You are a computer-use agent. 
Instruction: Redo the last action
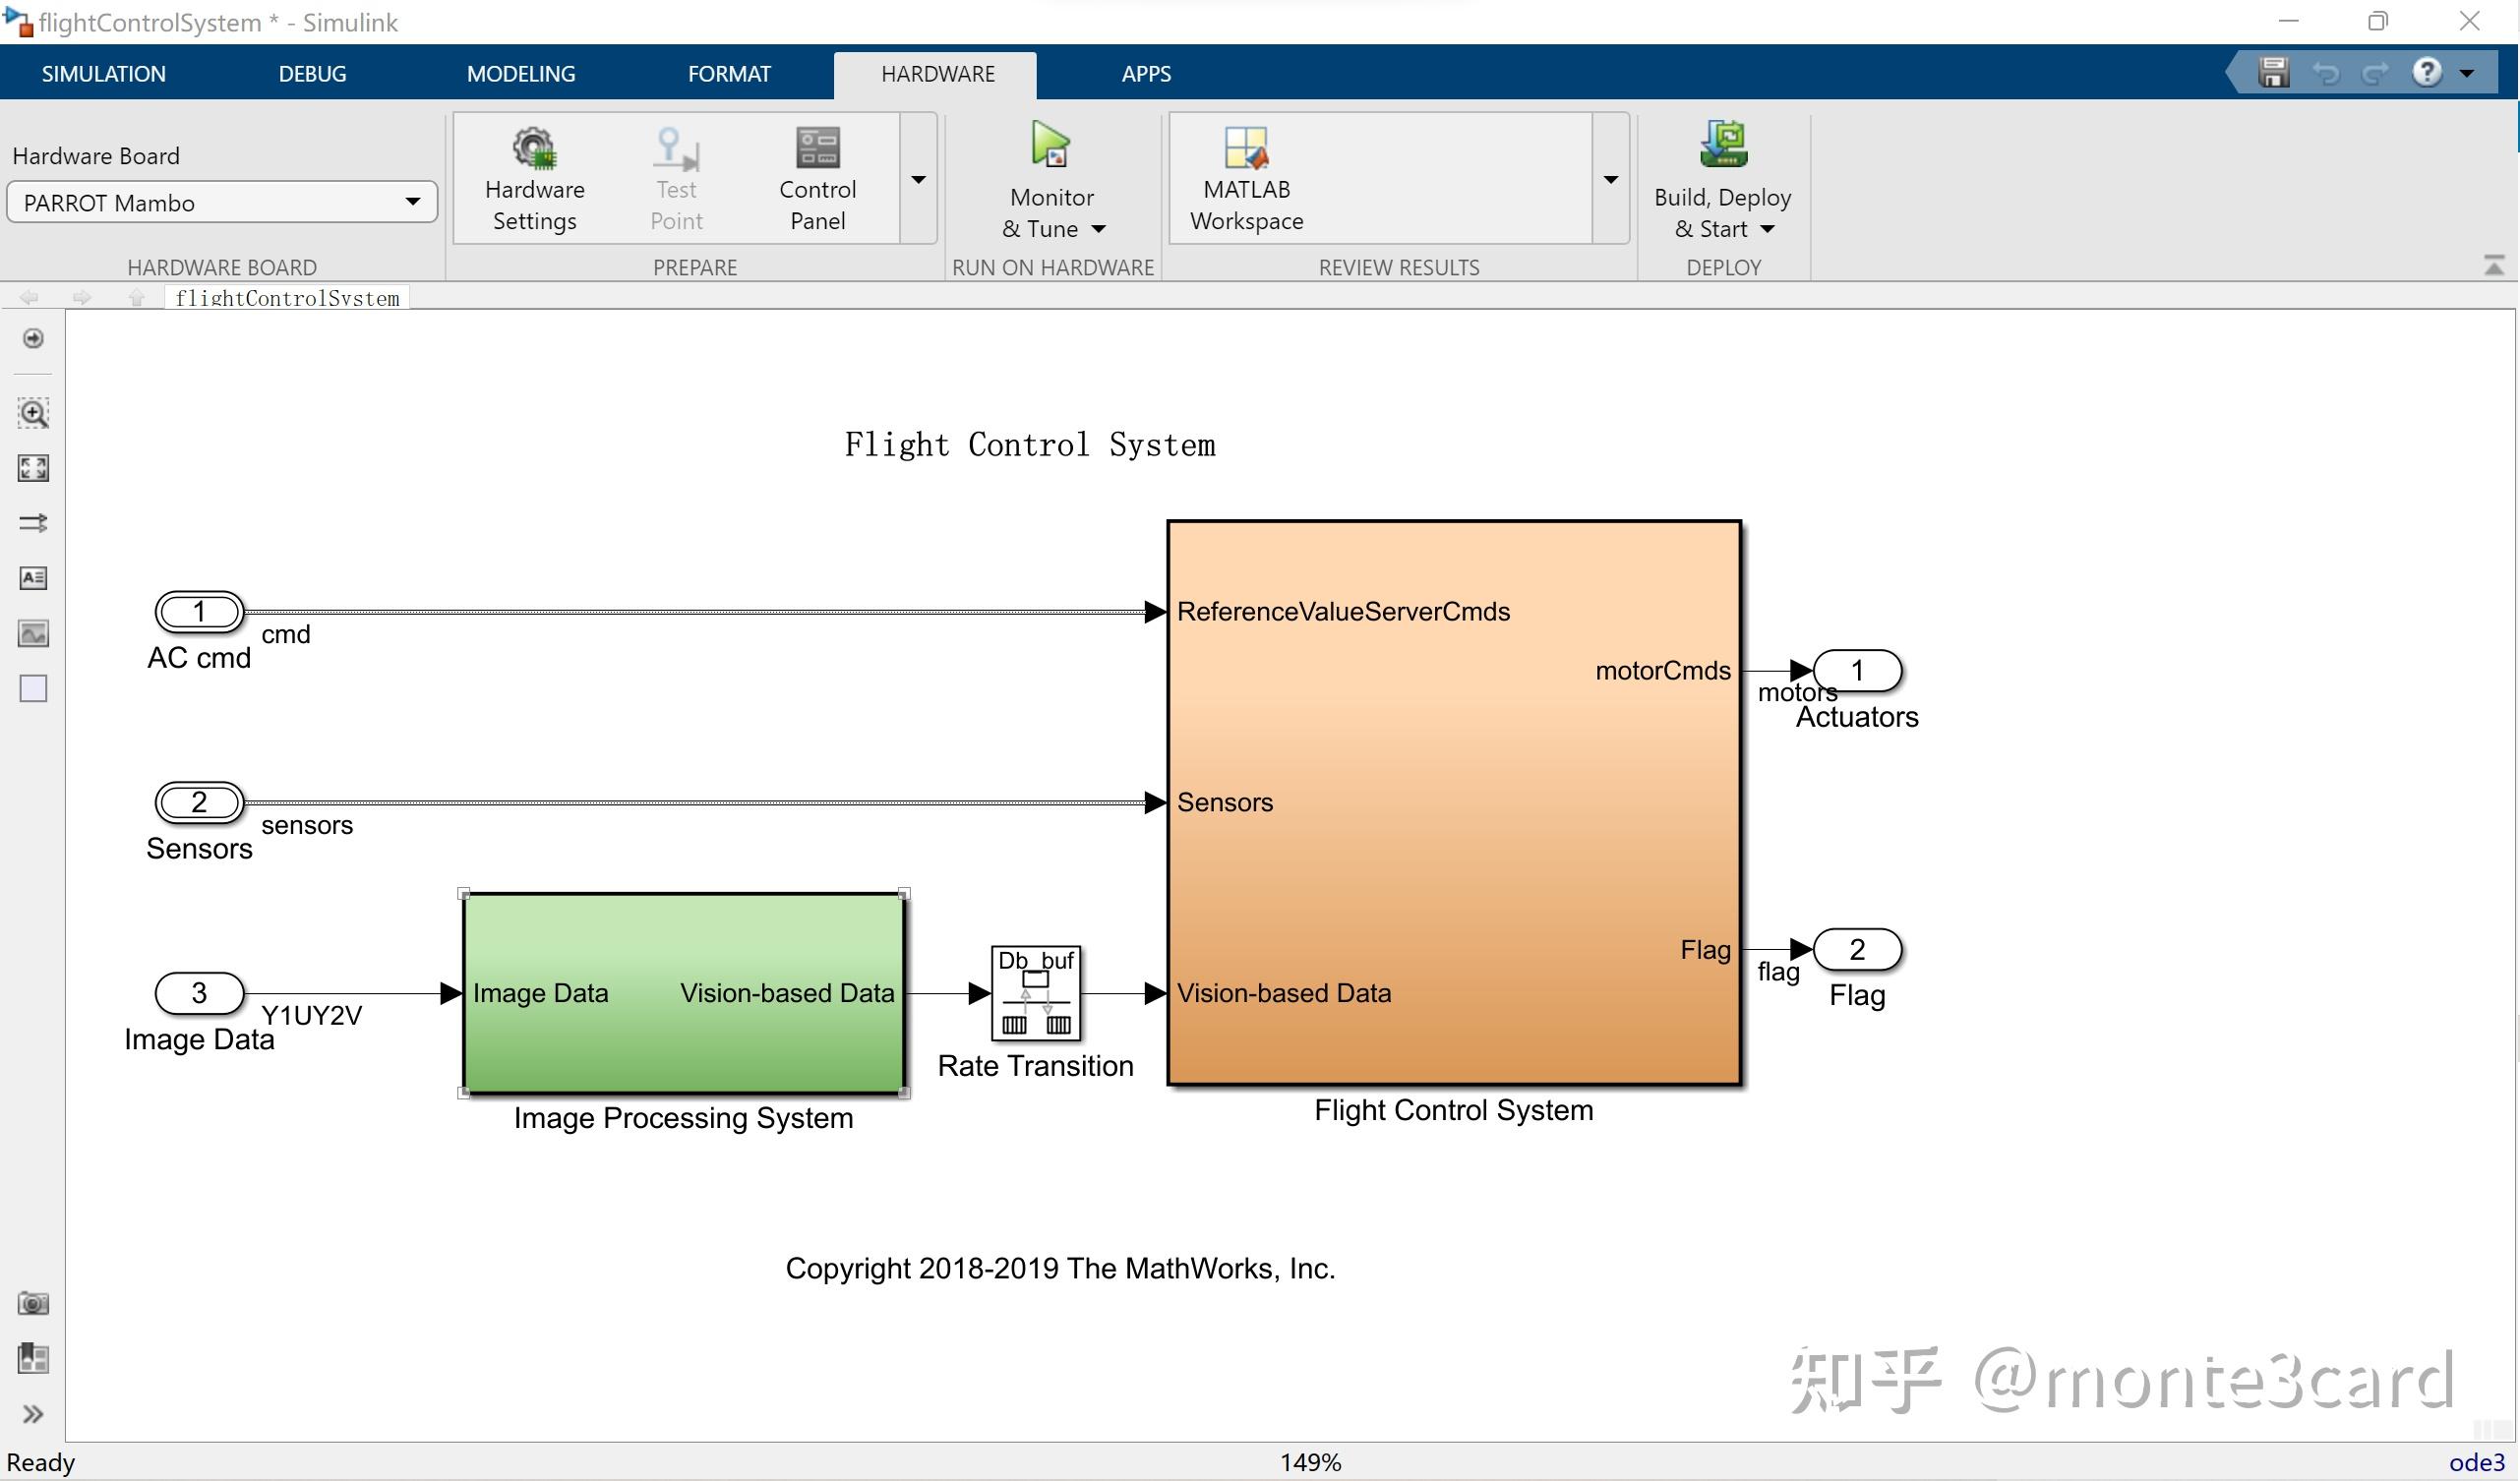pyautogui.click(x=2375, y=73)
